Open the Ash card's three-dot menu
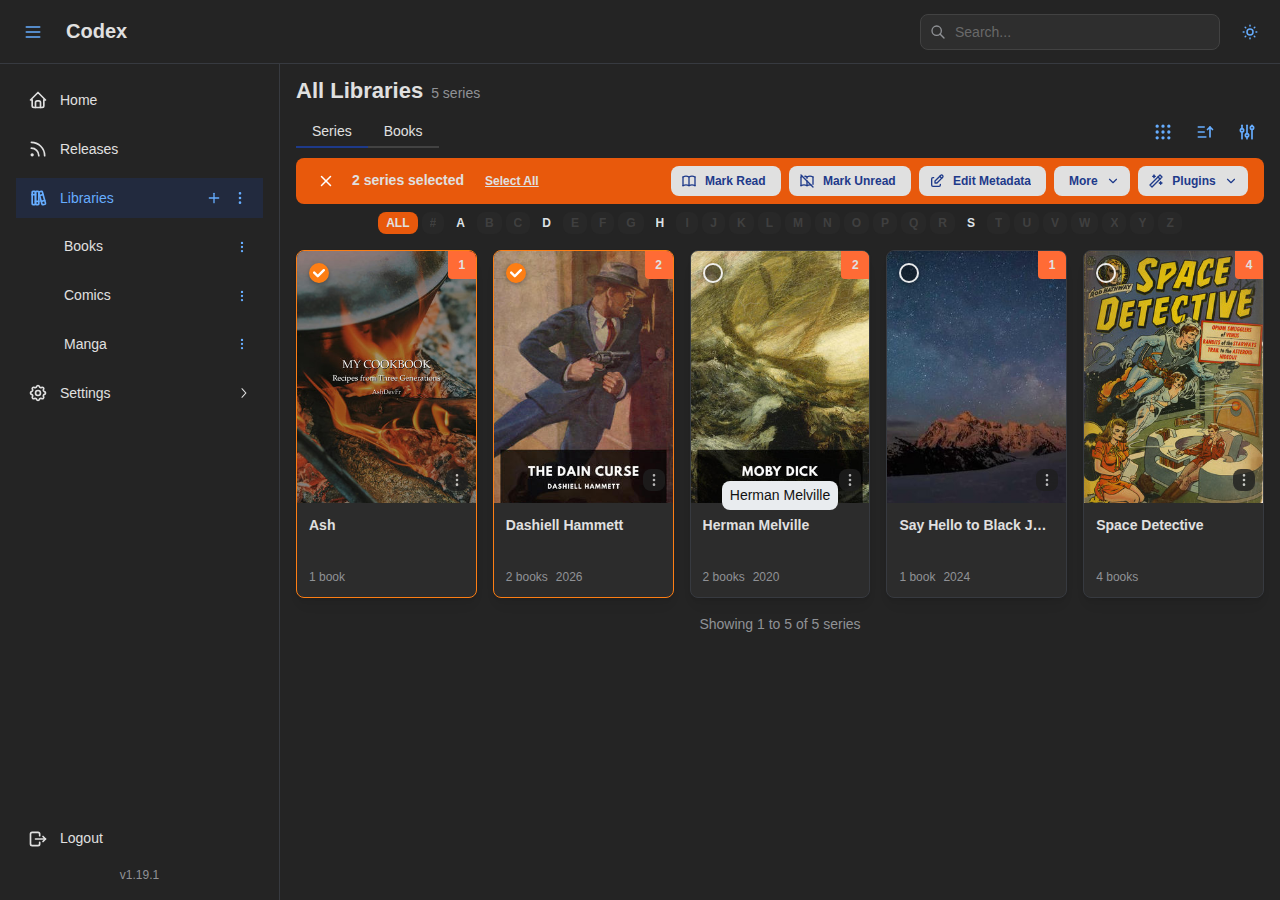The image size is (1280, 900). tap(457, 480)
